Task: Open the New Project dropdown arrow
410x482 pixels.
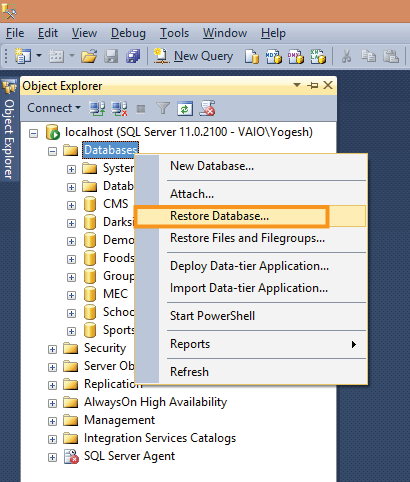Action: coord(39,55)
